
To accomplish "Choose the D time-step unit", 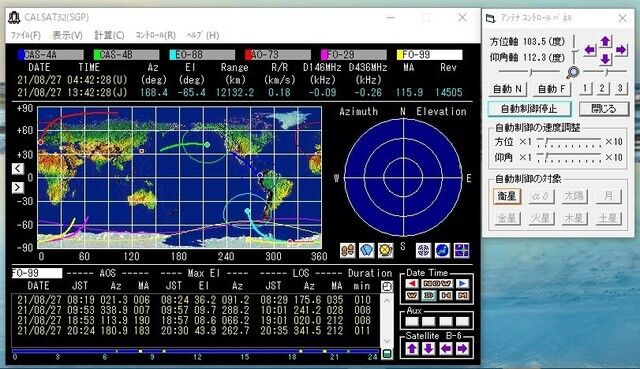I will click(429, 295).
